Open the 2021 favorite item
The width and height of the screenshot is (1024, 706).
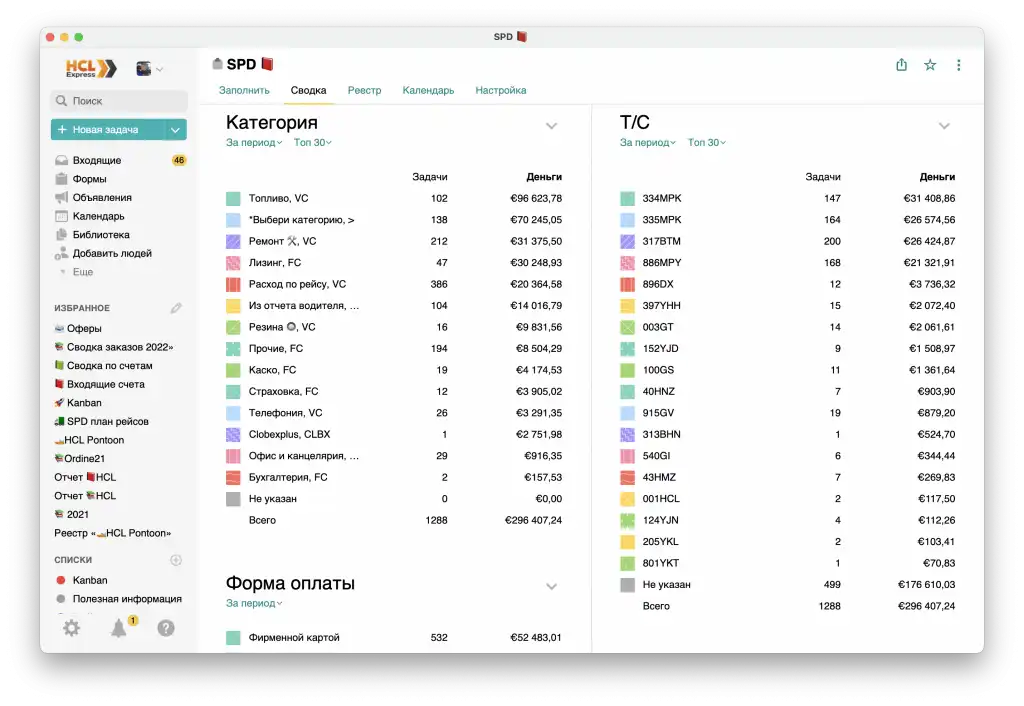point(71,514)
